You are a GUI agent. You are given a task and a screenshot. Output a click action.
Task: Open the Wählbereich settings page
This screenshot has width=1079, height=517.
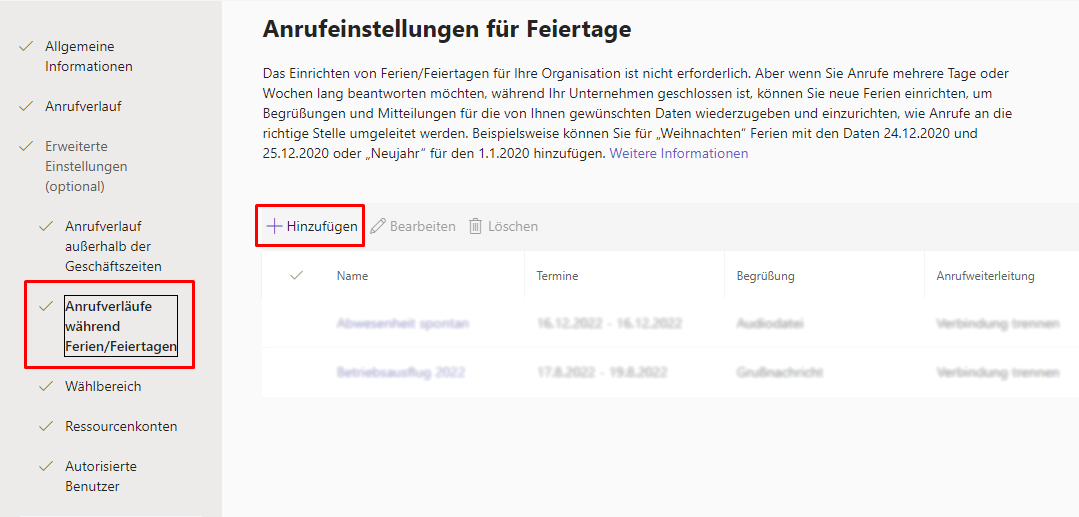tap(103, 386)
